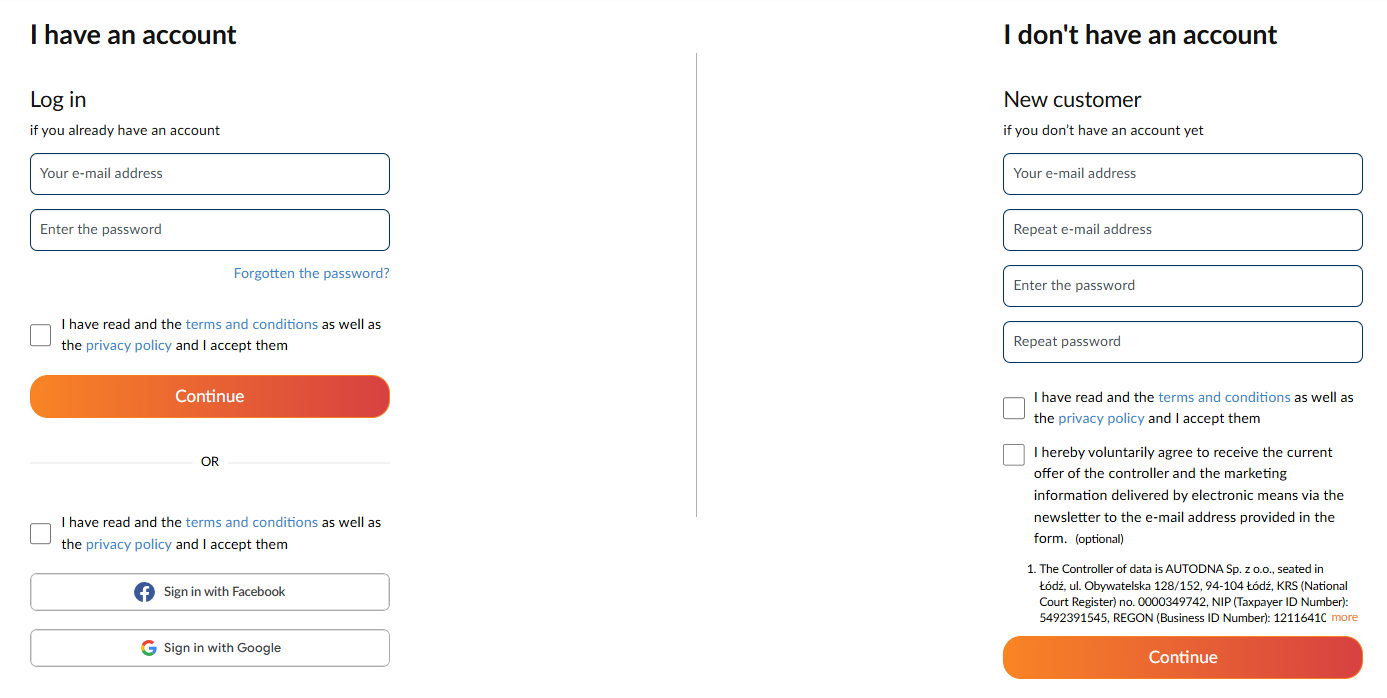Focus the login e-mail address field
This screenshot has width=1387, height=698.
point(210,174)
